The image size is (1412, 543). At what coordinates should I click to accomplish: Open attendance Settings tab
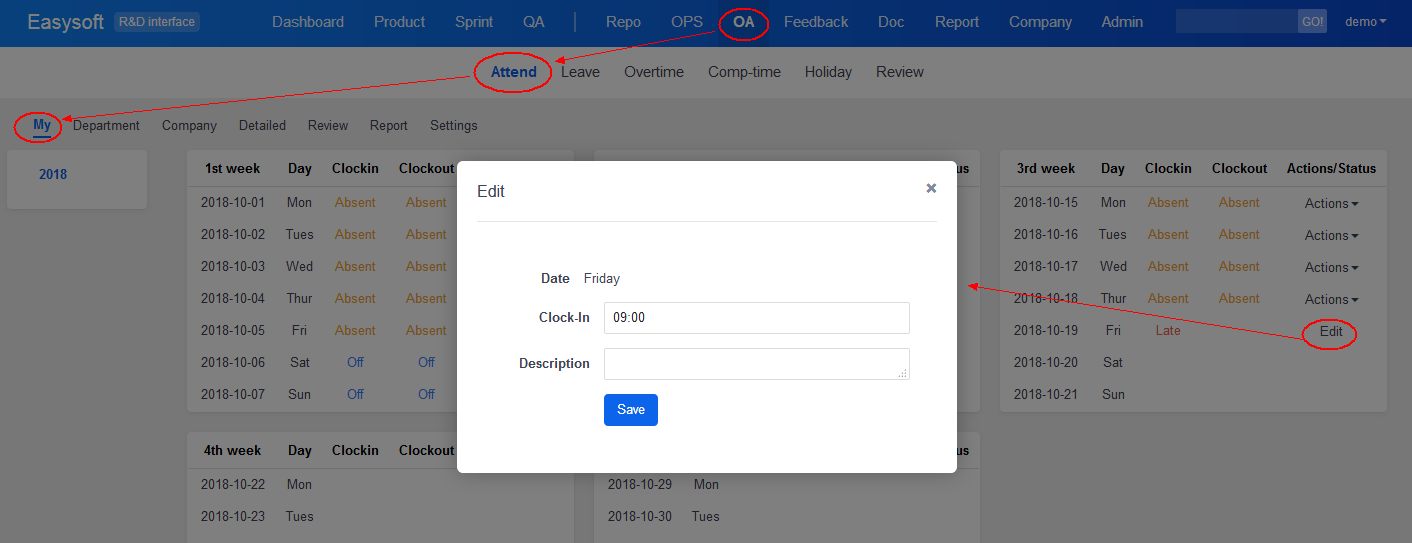tap(453, 126)
